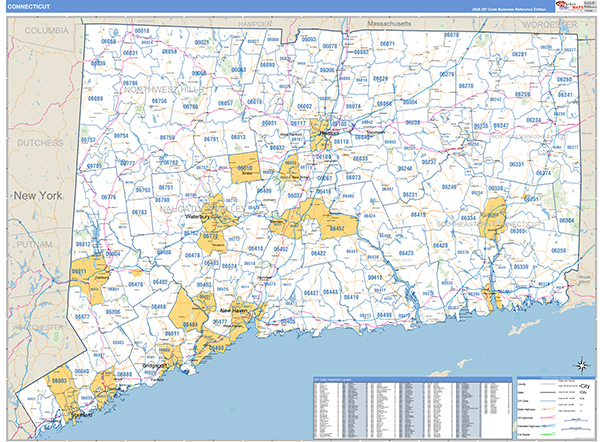The height and width of the screenshot is (442, 600).
Task: Click ZIP code 06249
Action: [449, 187]
